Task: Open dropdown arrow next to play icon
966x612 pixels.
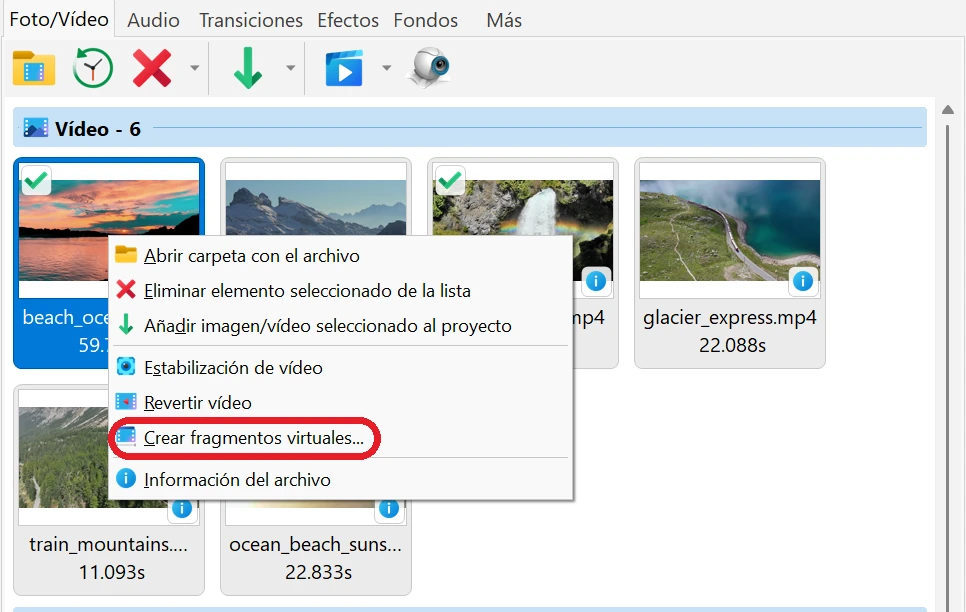Action: pos(386,68)
